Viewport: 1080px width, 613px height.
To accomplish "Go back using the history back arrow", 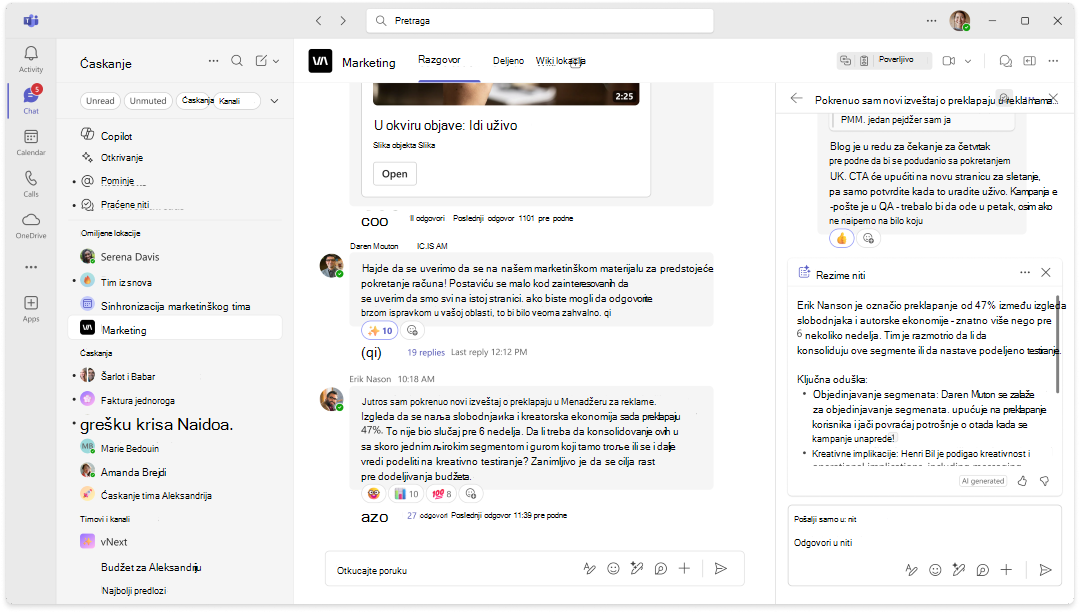I will click(319, 21).
